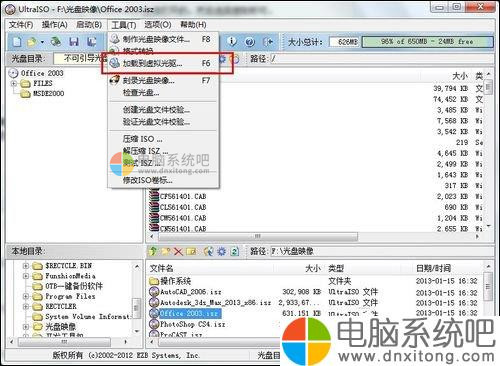Click the blue info toolbar icon
Screen dimensions: 500x366
tap(232, 42)
